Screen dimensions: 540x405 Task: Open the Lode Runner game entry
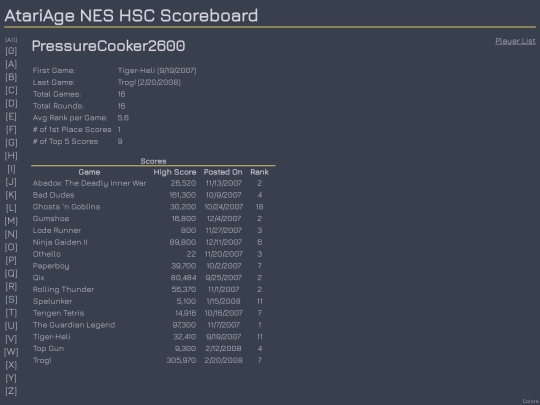tap(57, 230)
